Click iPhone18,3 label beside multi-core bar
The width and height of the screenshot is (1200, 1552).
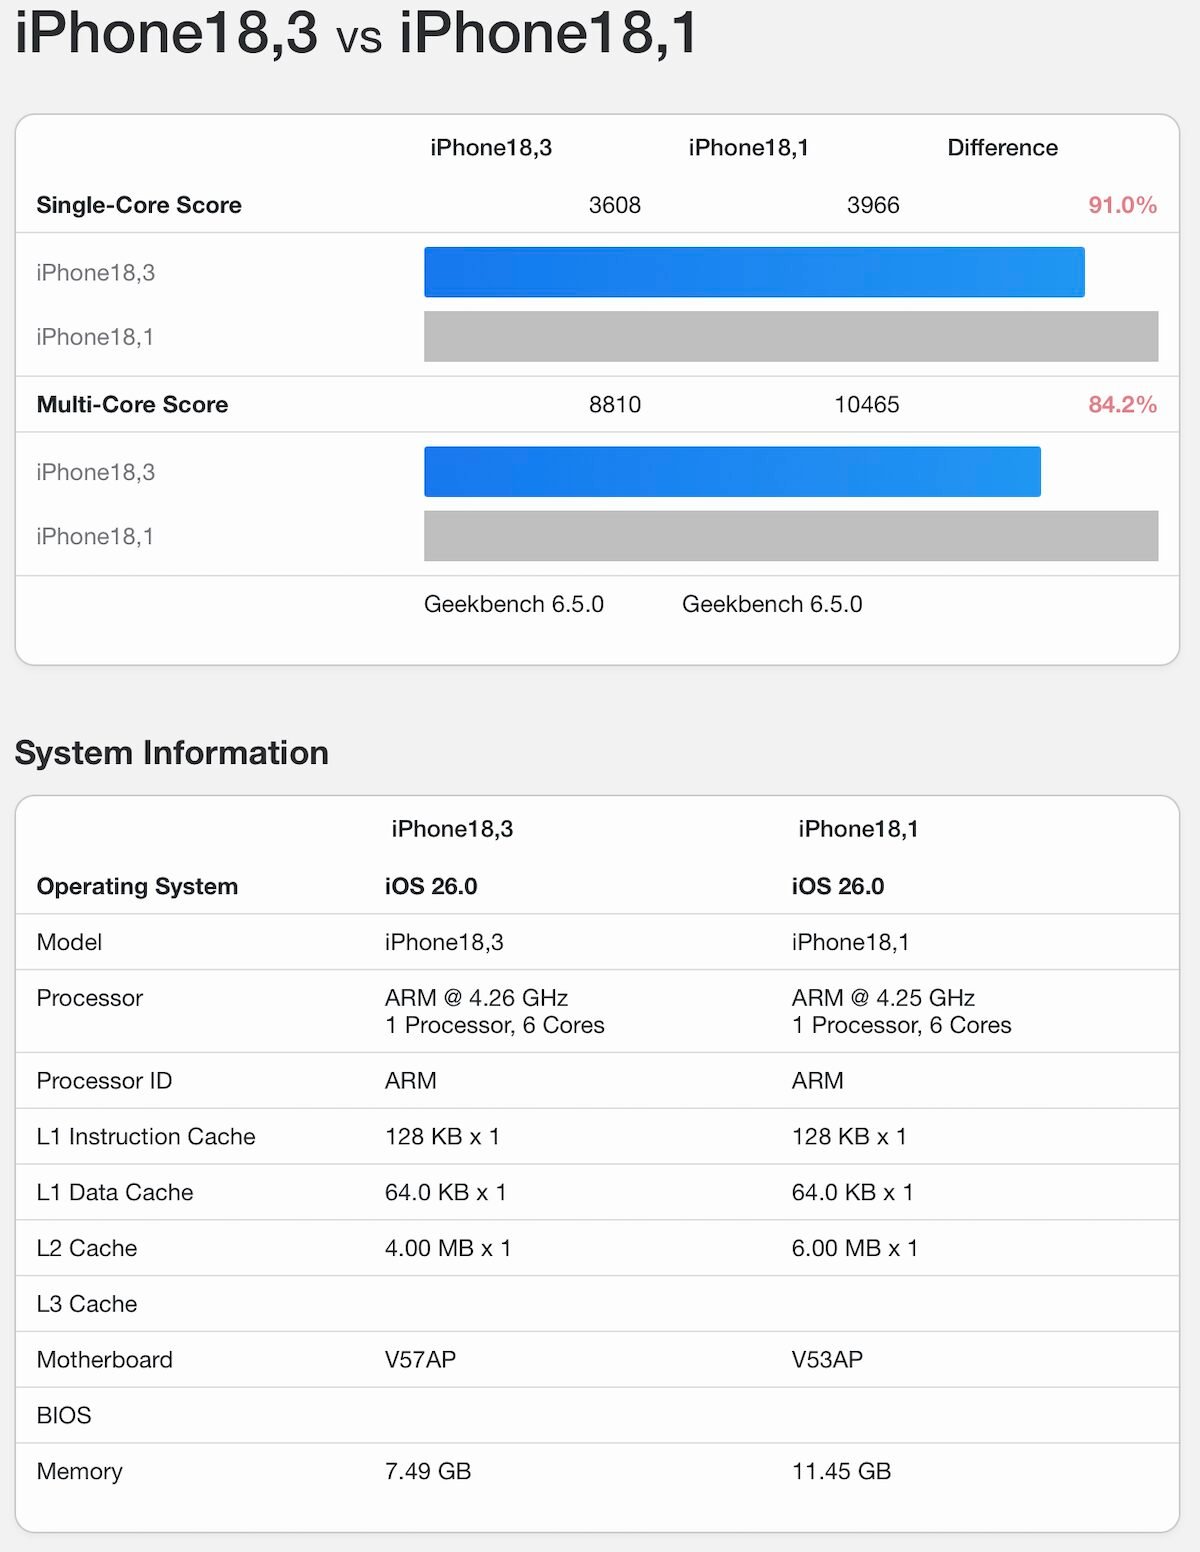[x=96, y=472]
